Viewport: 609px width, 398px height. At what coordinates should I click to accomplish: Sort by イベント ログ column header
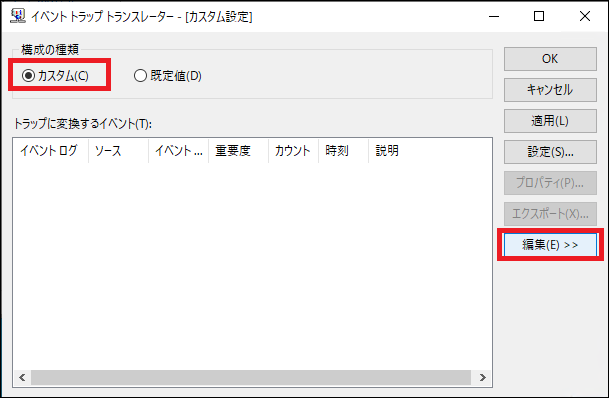[x=51, y=150]
